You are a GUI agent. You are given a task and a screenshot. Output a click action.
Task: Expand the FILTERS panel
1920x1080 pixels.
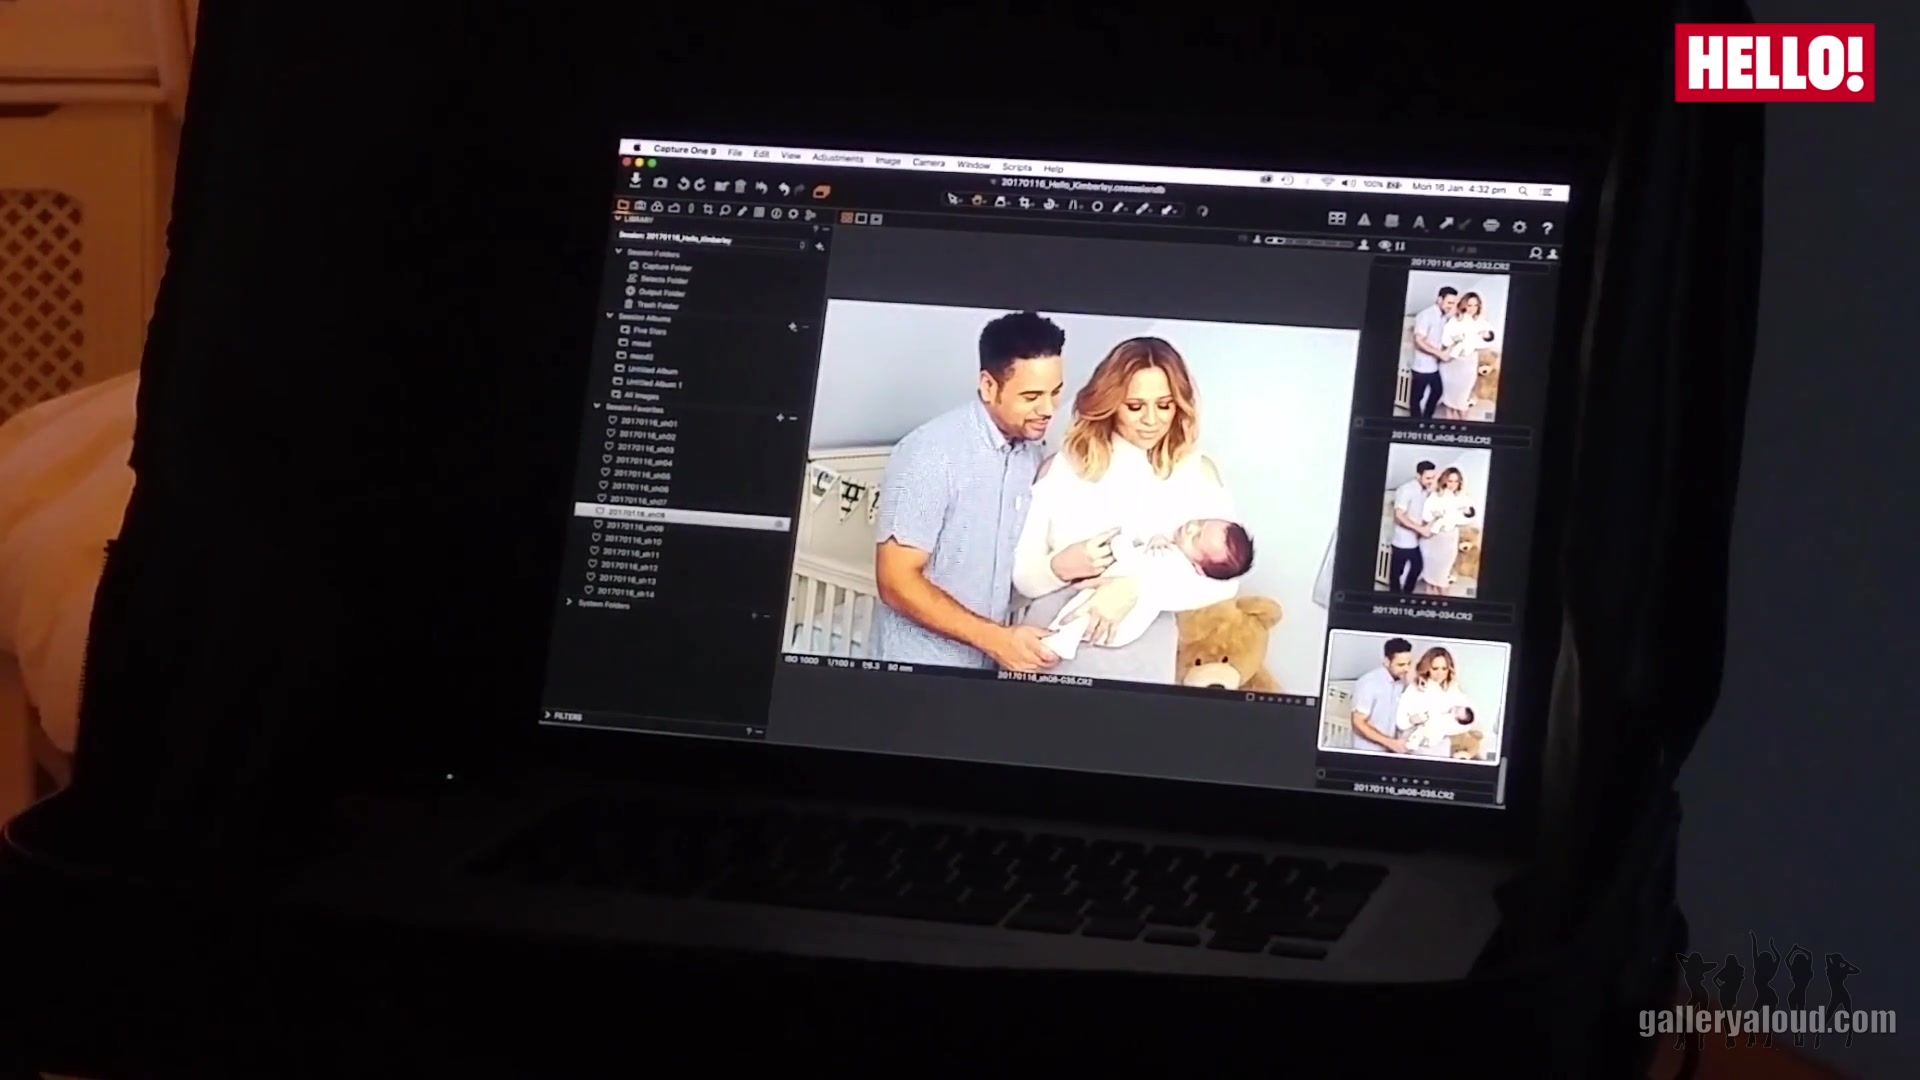click(548, 715)
